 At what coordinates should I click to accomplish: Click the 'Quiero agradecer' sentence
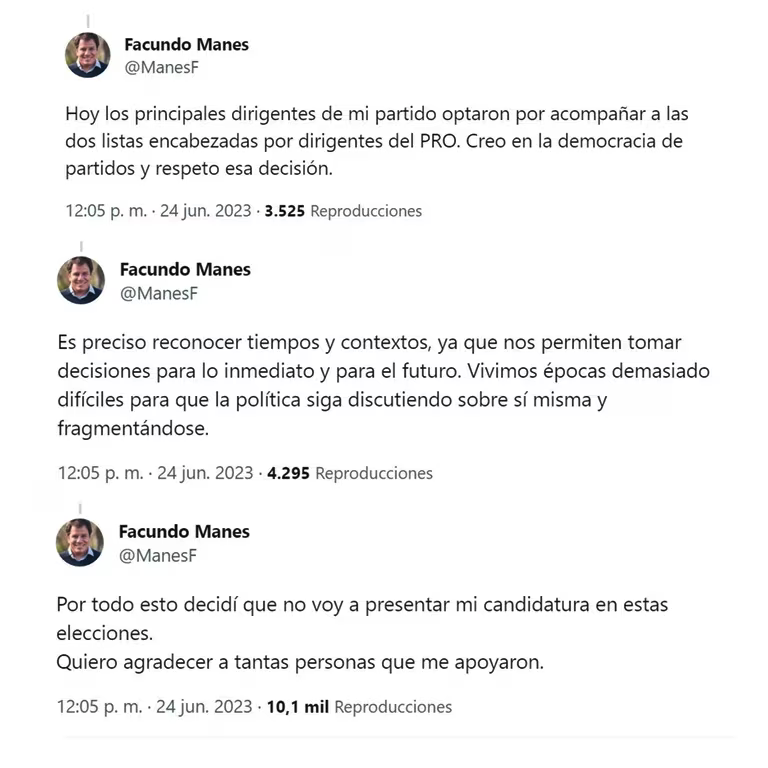(x=300, y=662)
